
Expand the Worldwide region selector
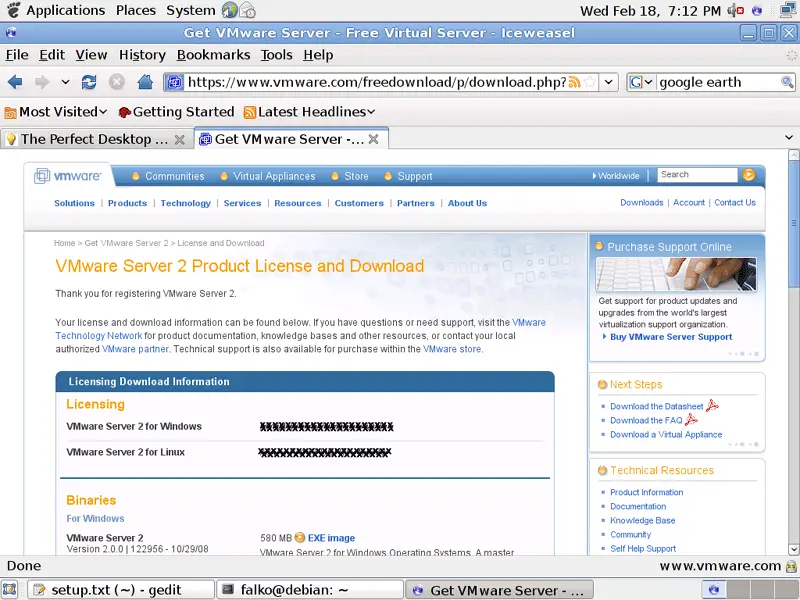click(x=616, y=176)
